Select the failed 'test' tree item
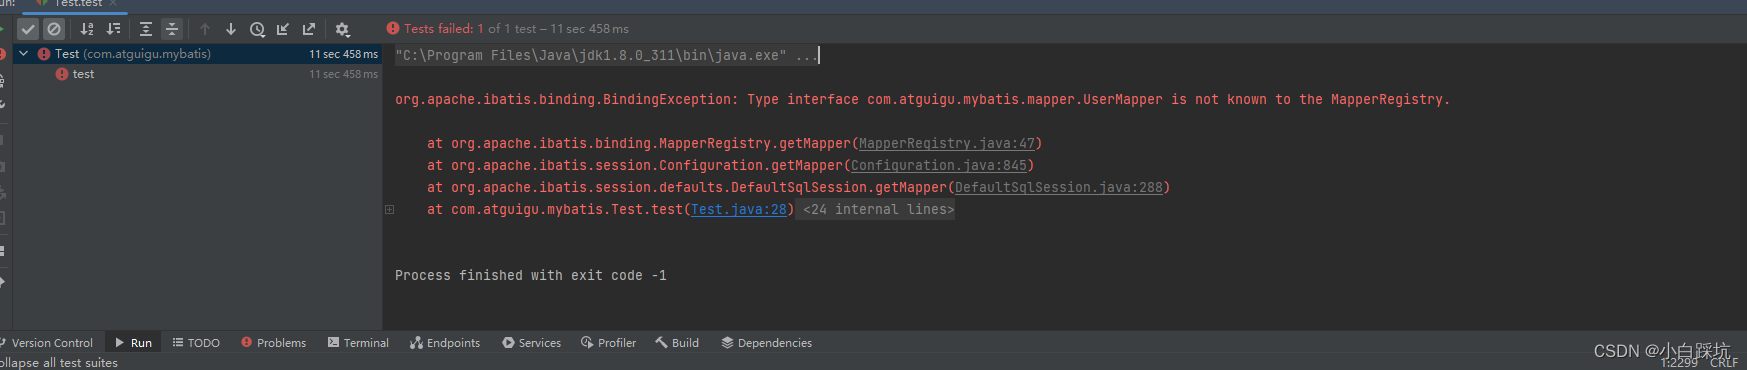 coord(84,74)
